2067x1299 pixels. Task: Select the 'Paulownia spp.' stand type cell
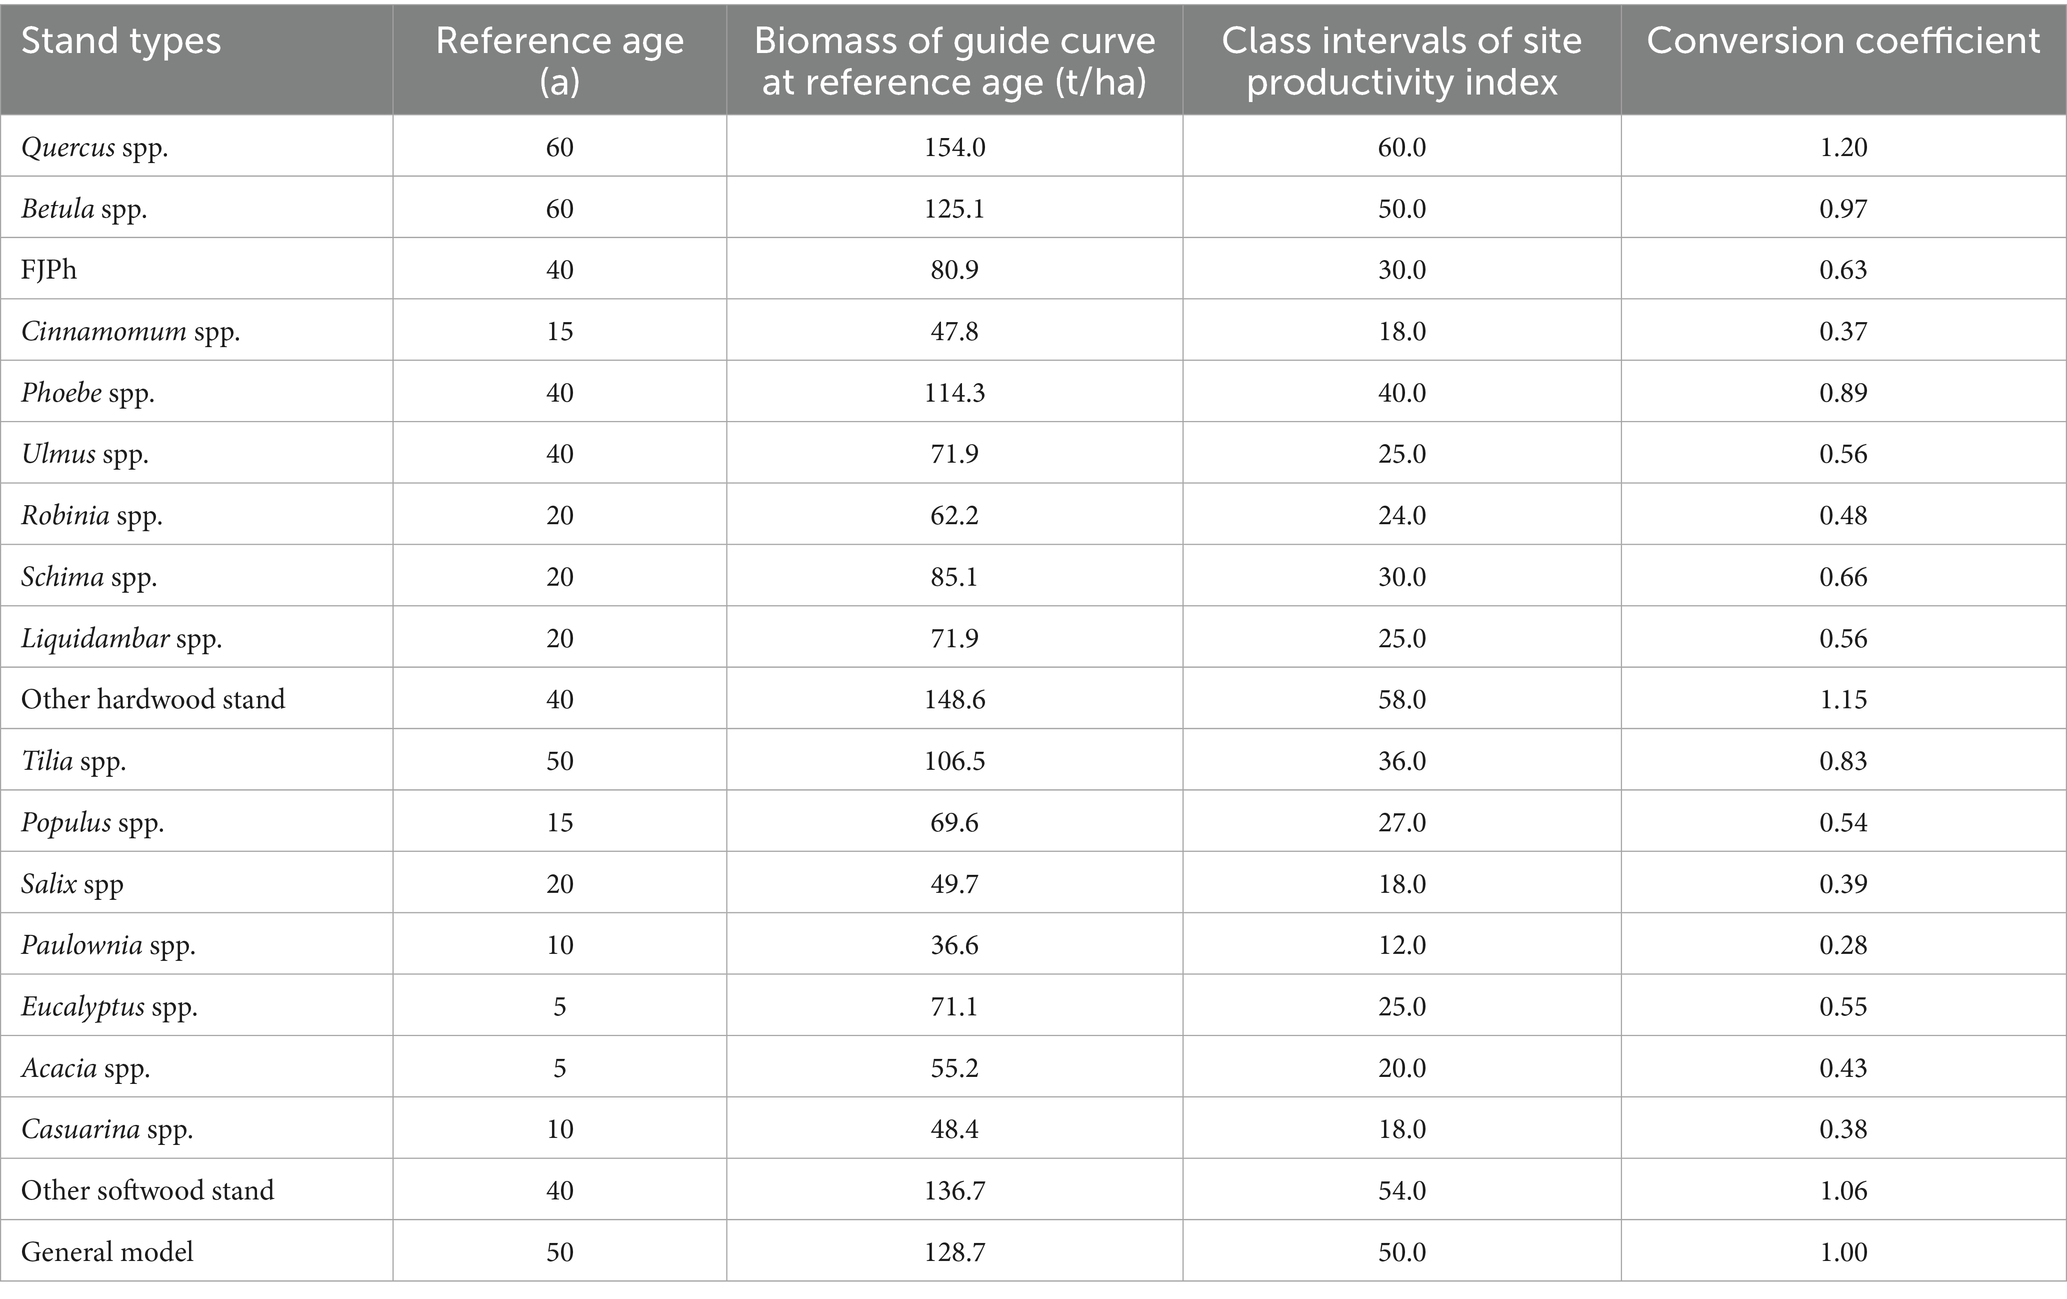(x=108, y=945)
